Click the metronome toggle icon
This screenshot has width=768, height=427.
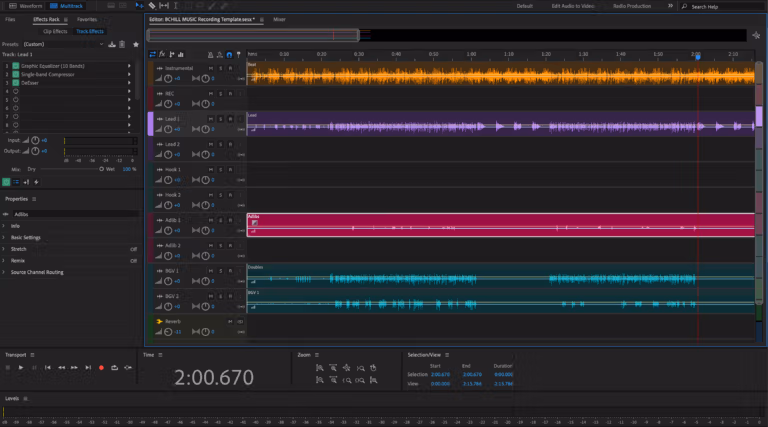[x=210, y=54]
